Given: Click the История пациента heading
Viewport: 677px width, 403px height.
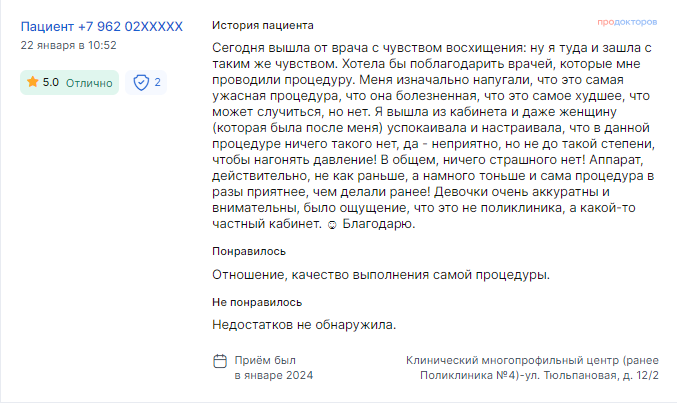Looking at the screenshot, I should pos(263,25).
